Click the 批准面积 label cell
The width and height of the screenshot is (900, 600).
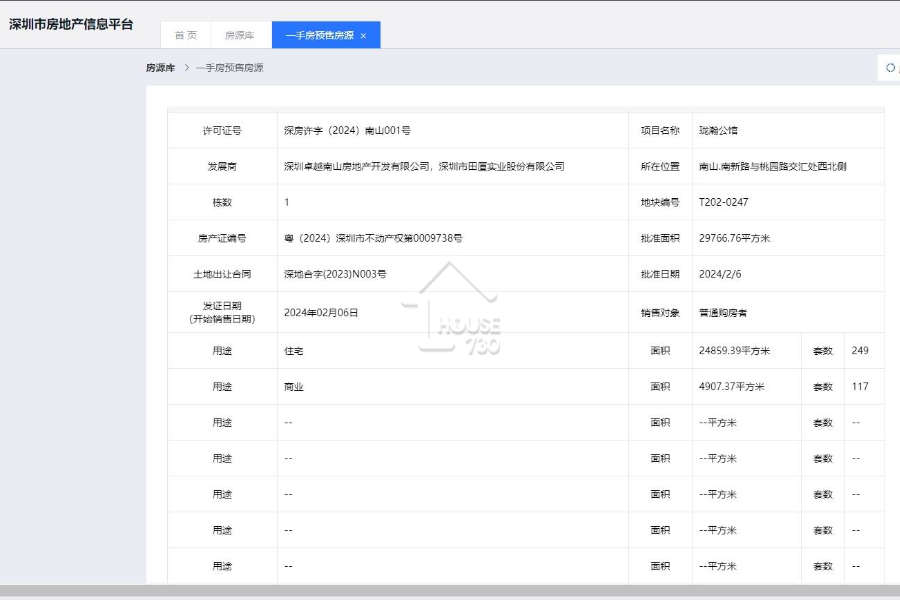click(x=660, y=238)
